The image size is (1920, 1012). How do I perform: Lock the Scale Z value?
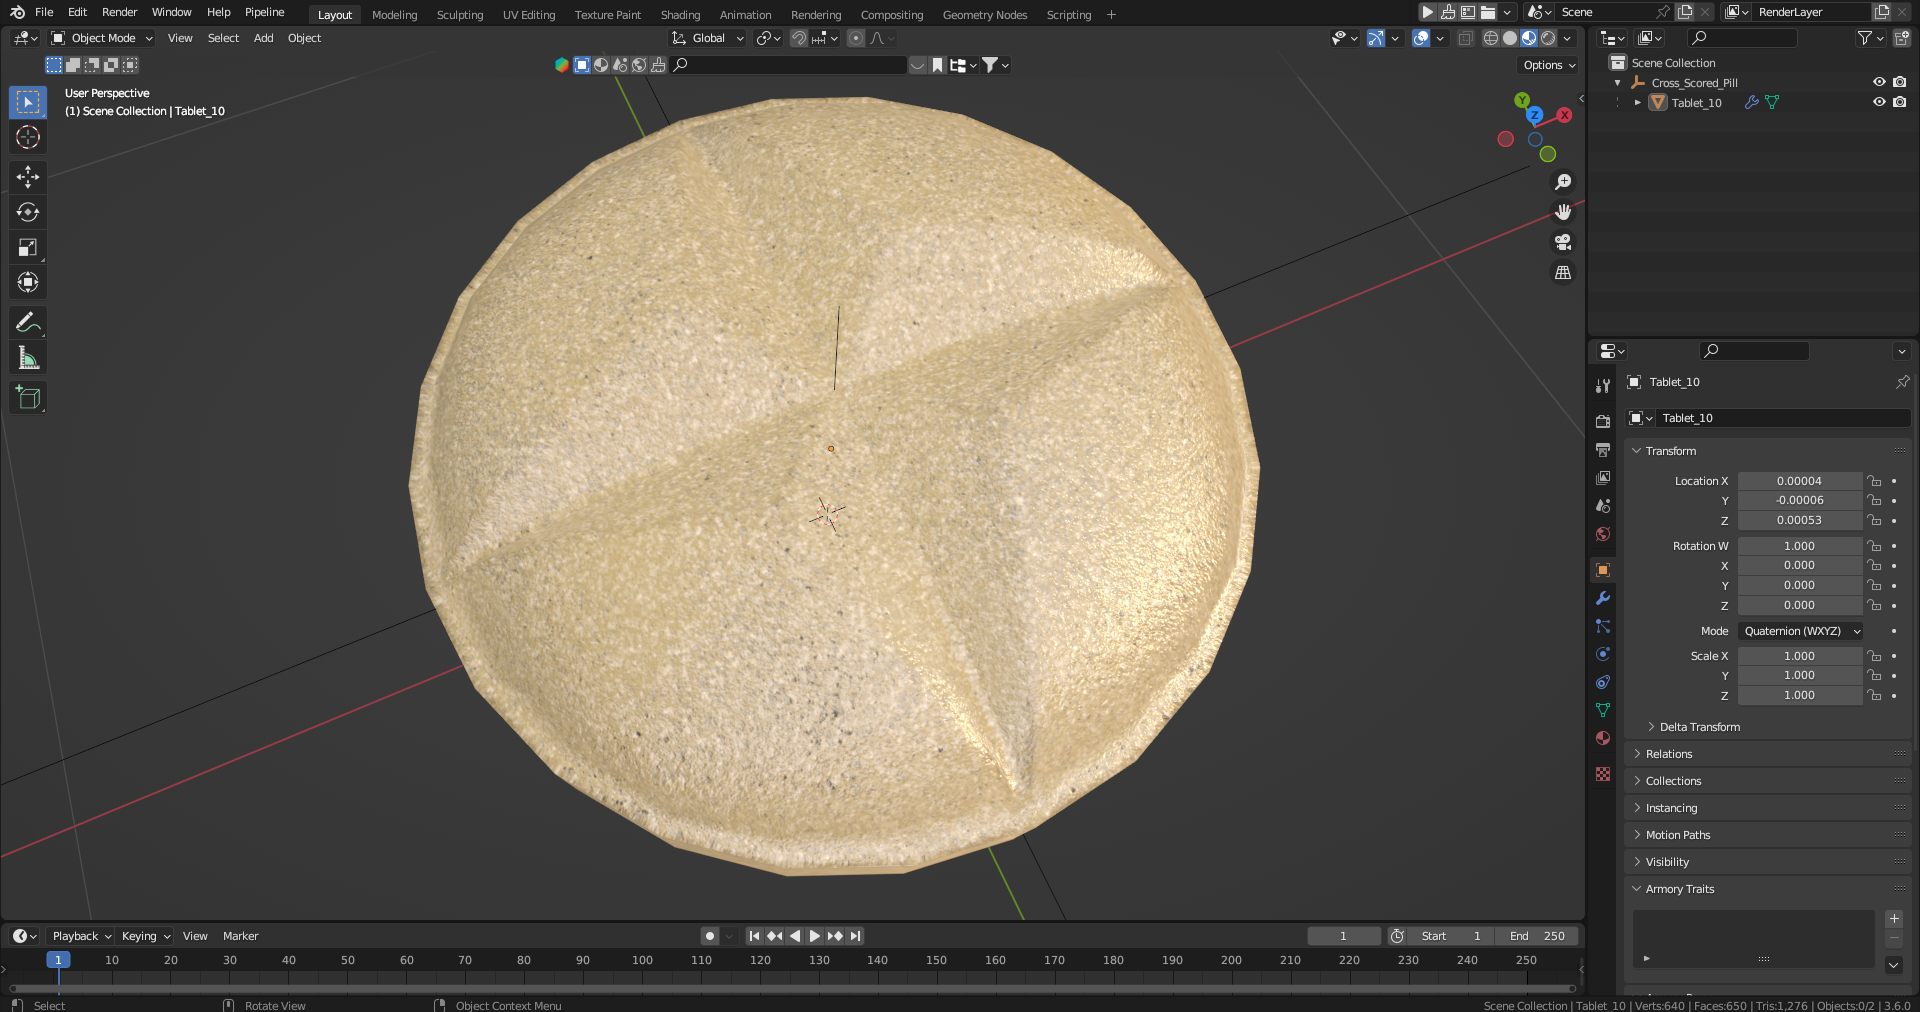coord(1874,695)
